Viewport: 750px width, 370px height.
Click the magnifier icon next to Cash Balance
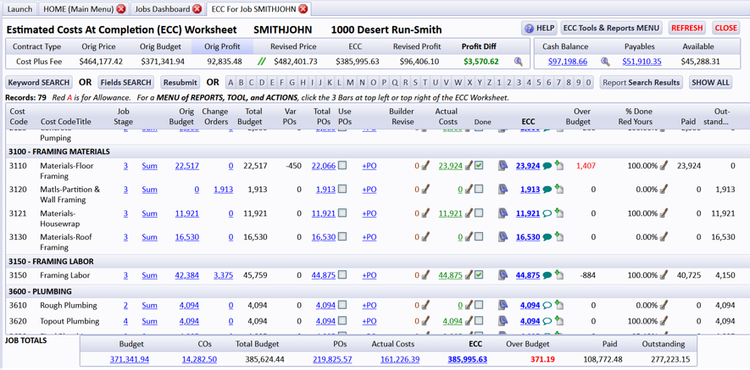pyautogui.click(x=605, y=61)
